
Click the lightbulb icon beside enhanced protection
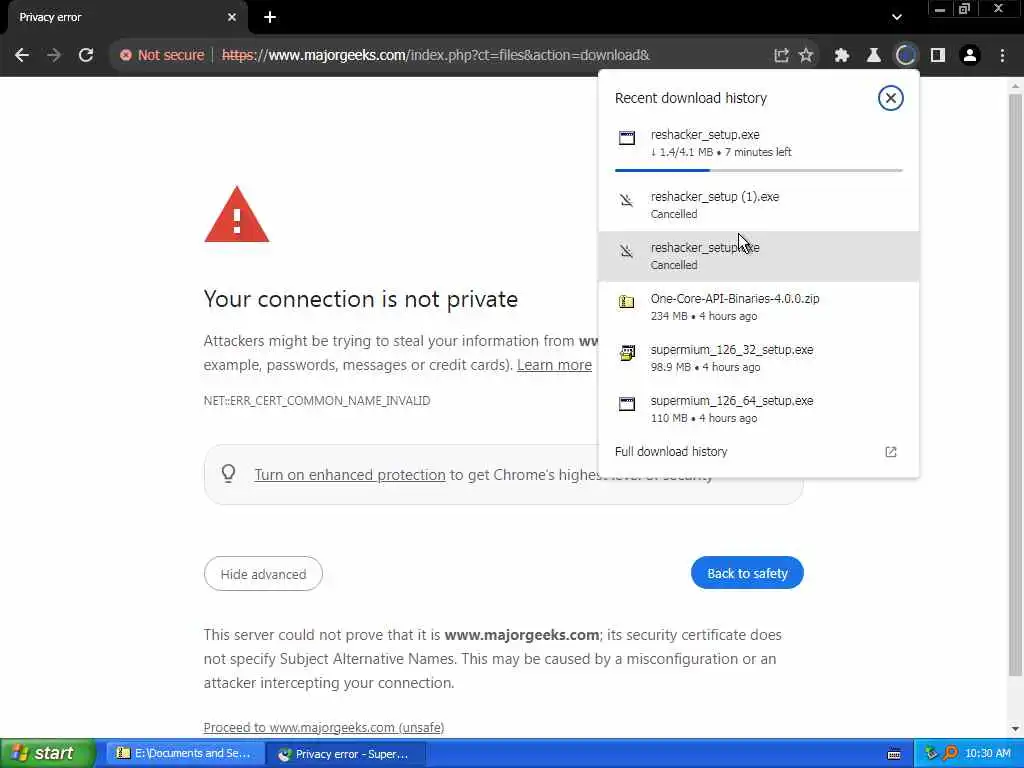pos(229,473)
